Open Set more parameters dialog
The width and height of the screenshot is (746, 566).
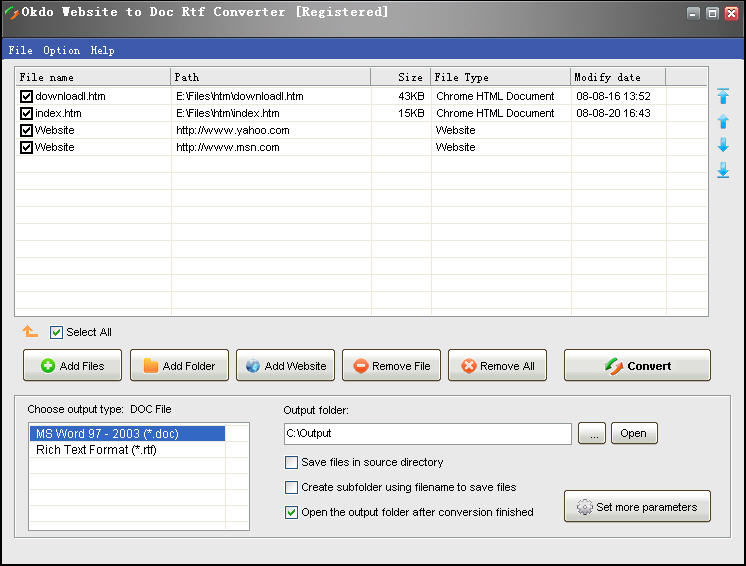tap(638, 506)
